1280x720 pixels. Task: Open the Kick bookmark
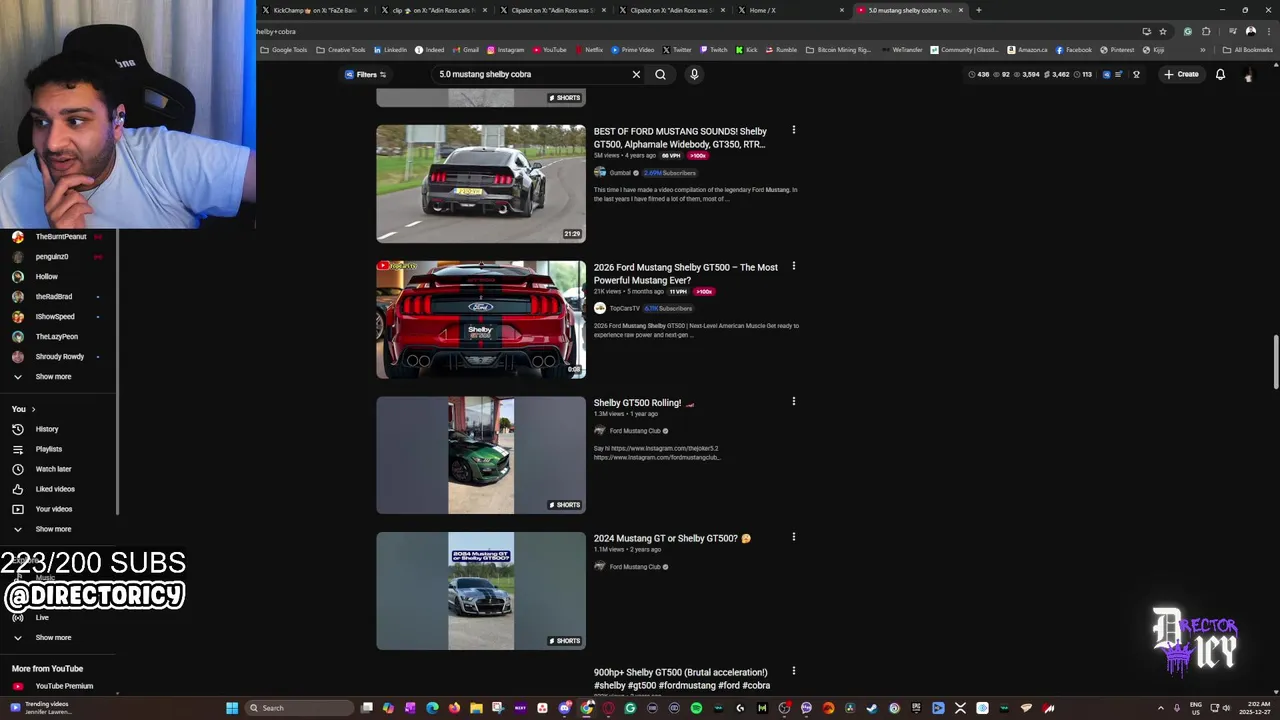point(747,50)
